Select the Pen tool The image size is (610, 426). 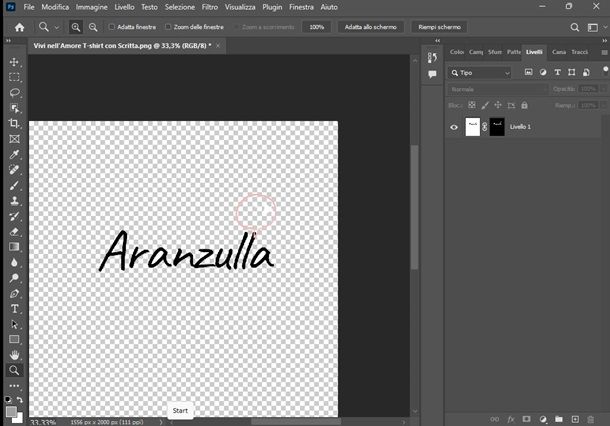point(14,293)
